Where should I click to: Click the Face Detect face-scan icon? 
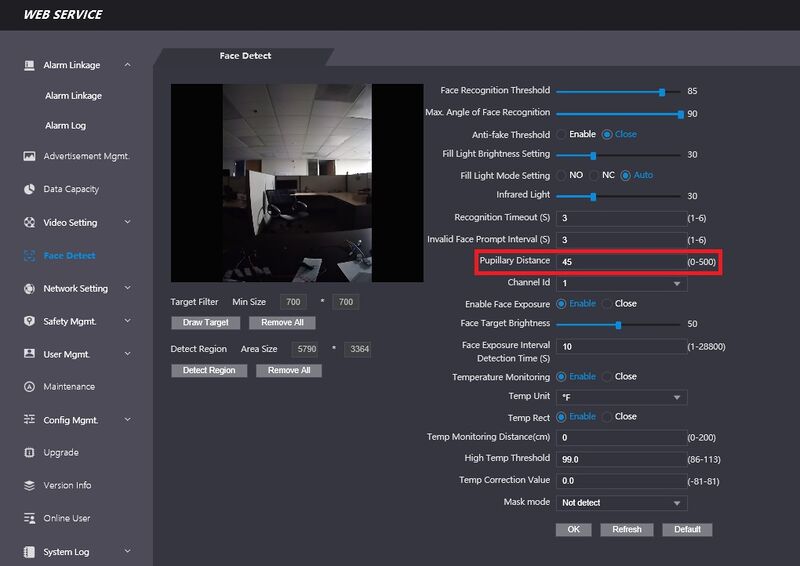point(30,256)
